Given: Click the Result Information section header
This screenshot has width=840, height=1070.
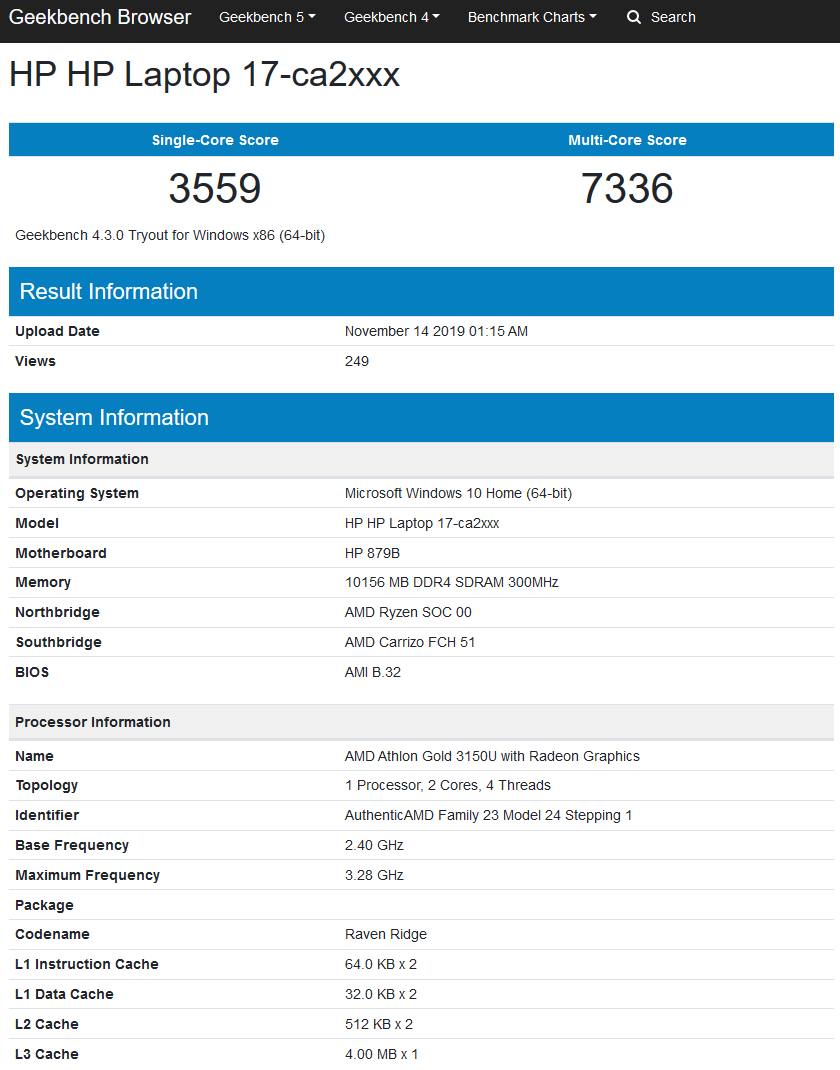Looking at the screenshot, I should 421,291.
